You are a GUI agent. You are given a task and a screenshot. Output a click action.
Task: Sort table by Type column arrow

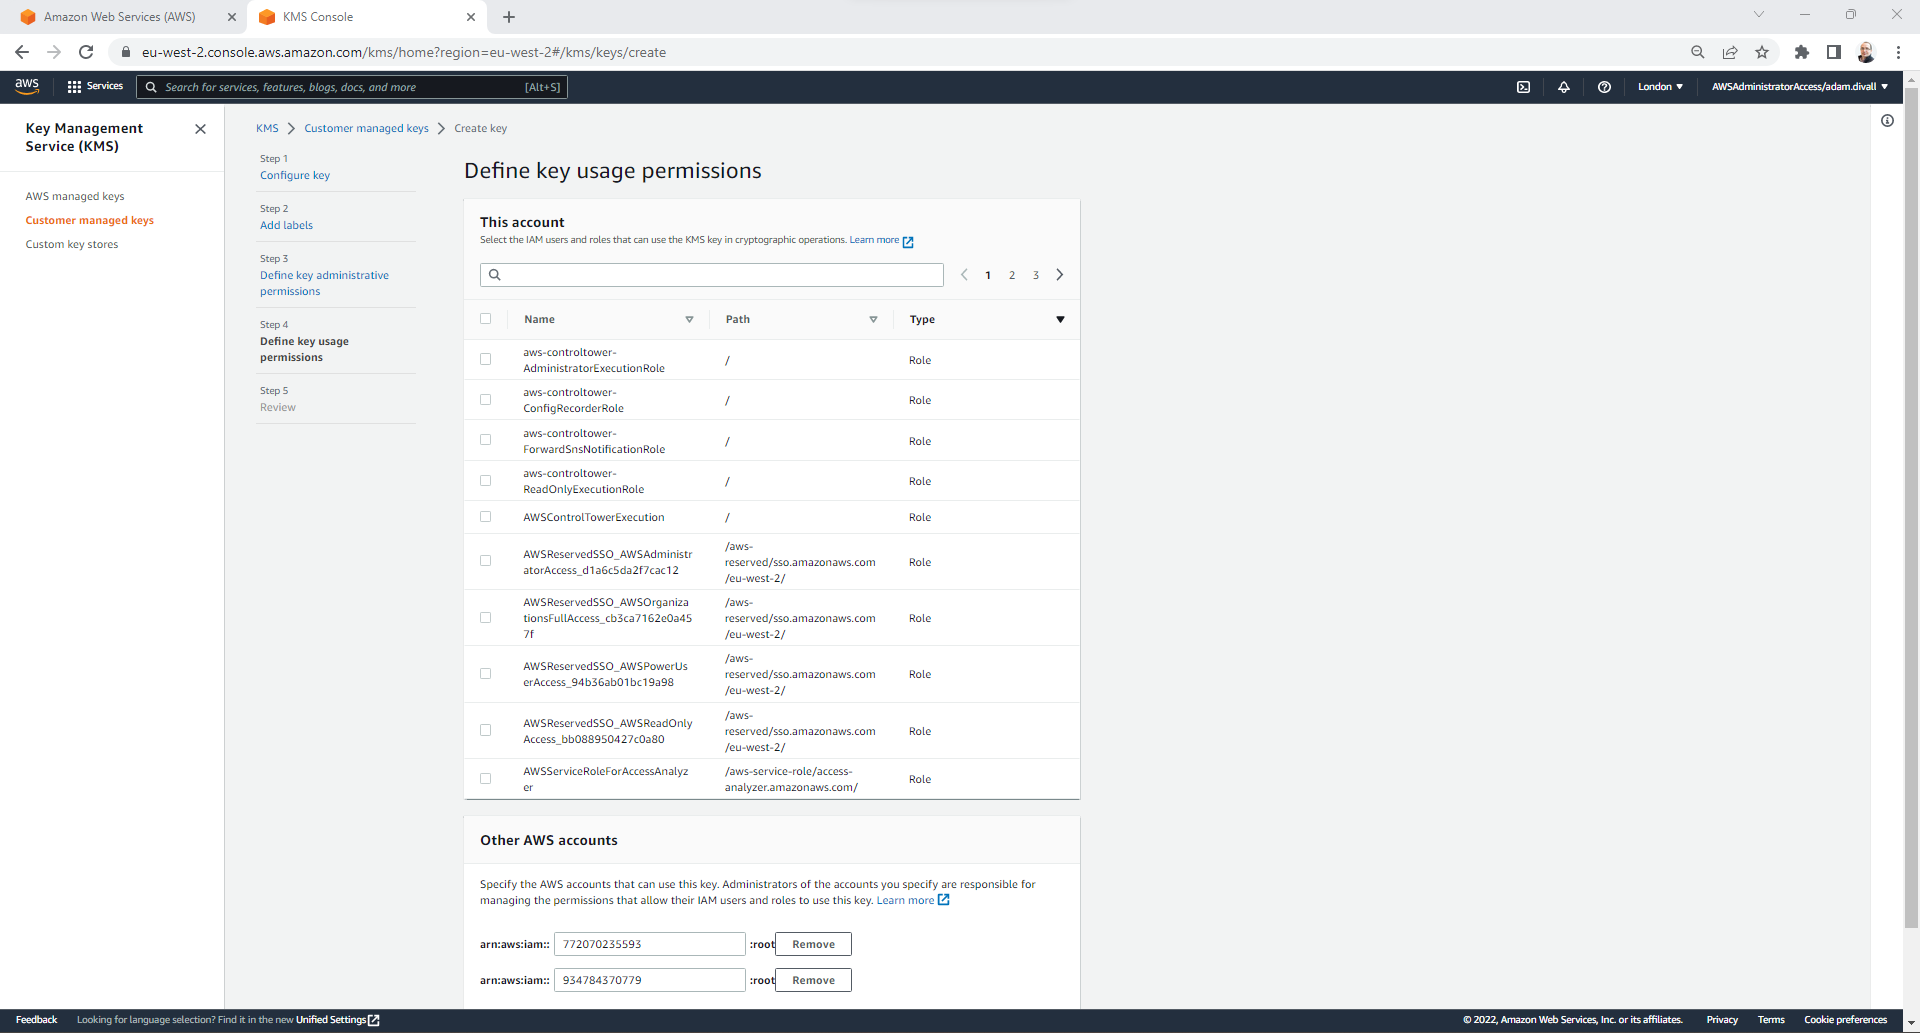(x=1060, y=320)
